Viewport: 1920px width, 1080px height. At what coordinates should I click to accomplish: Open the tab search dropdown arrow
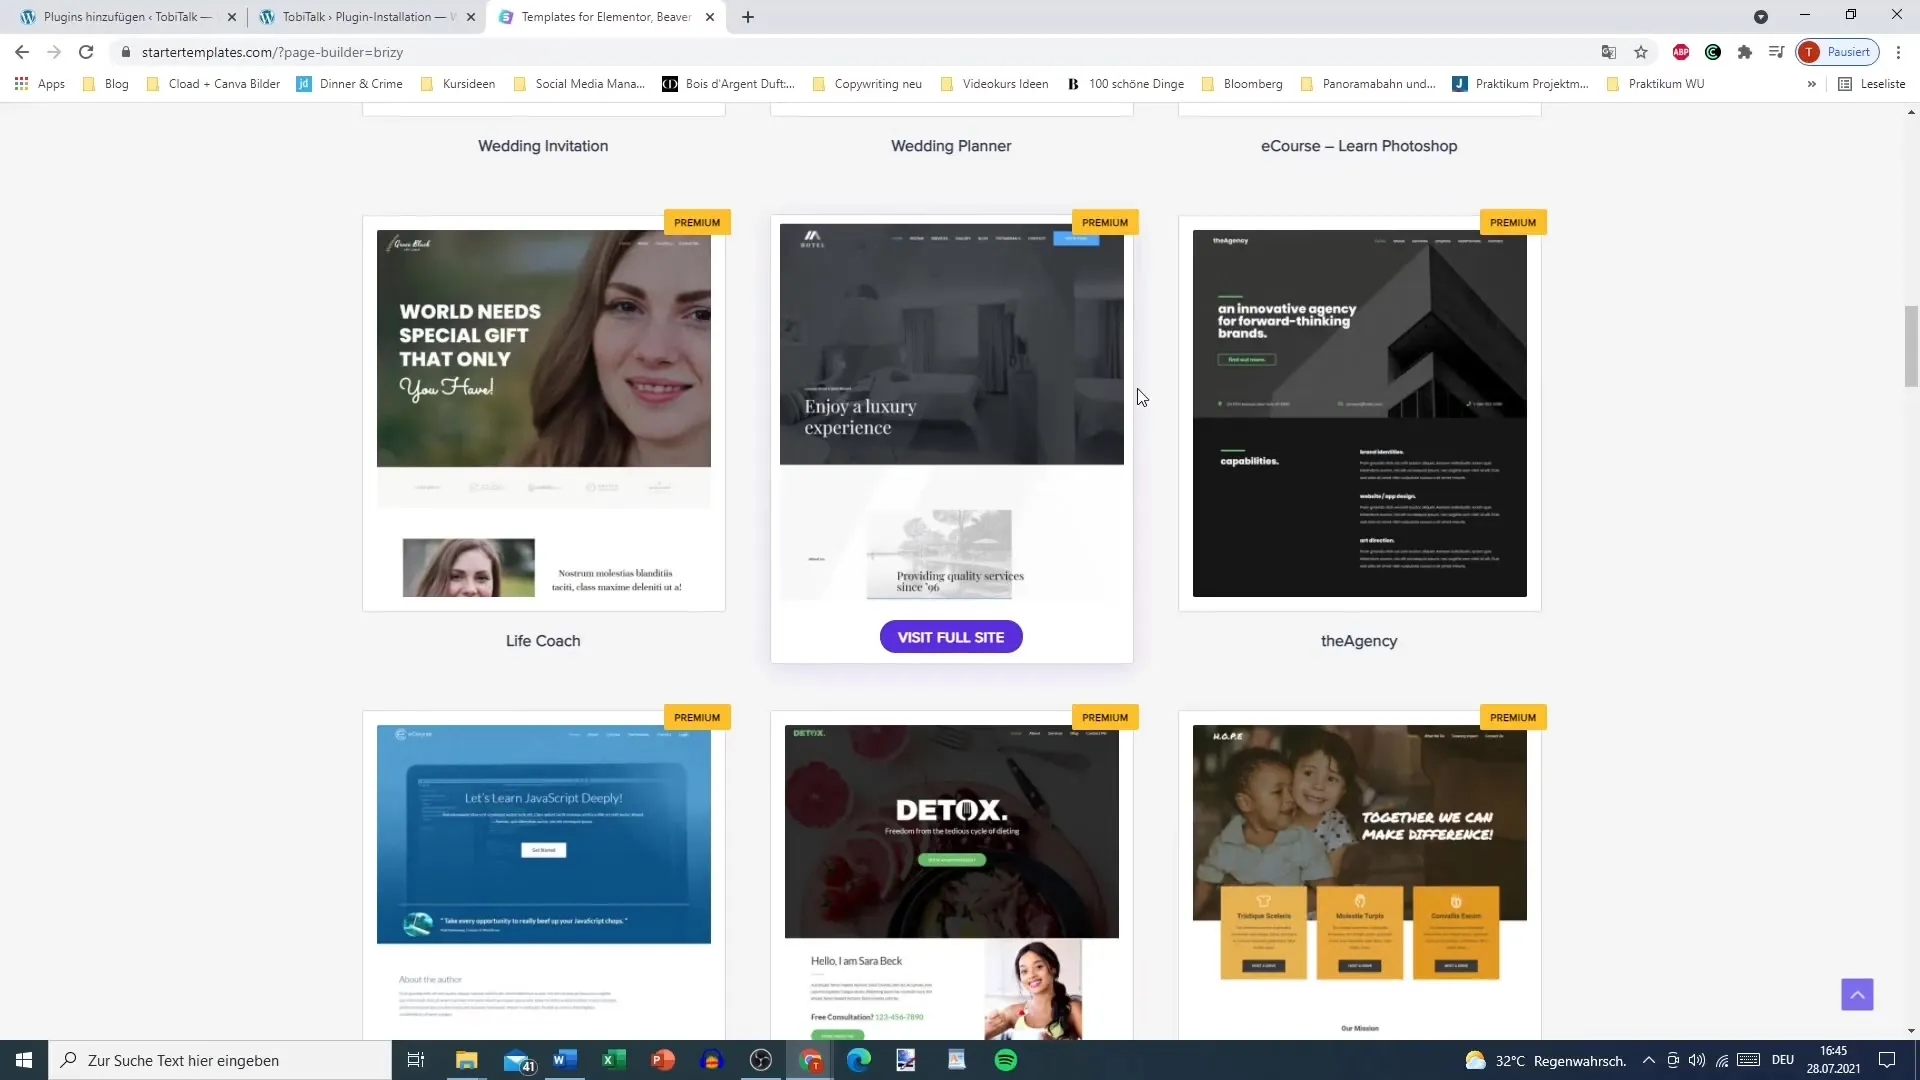(1761, 17)
